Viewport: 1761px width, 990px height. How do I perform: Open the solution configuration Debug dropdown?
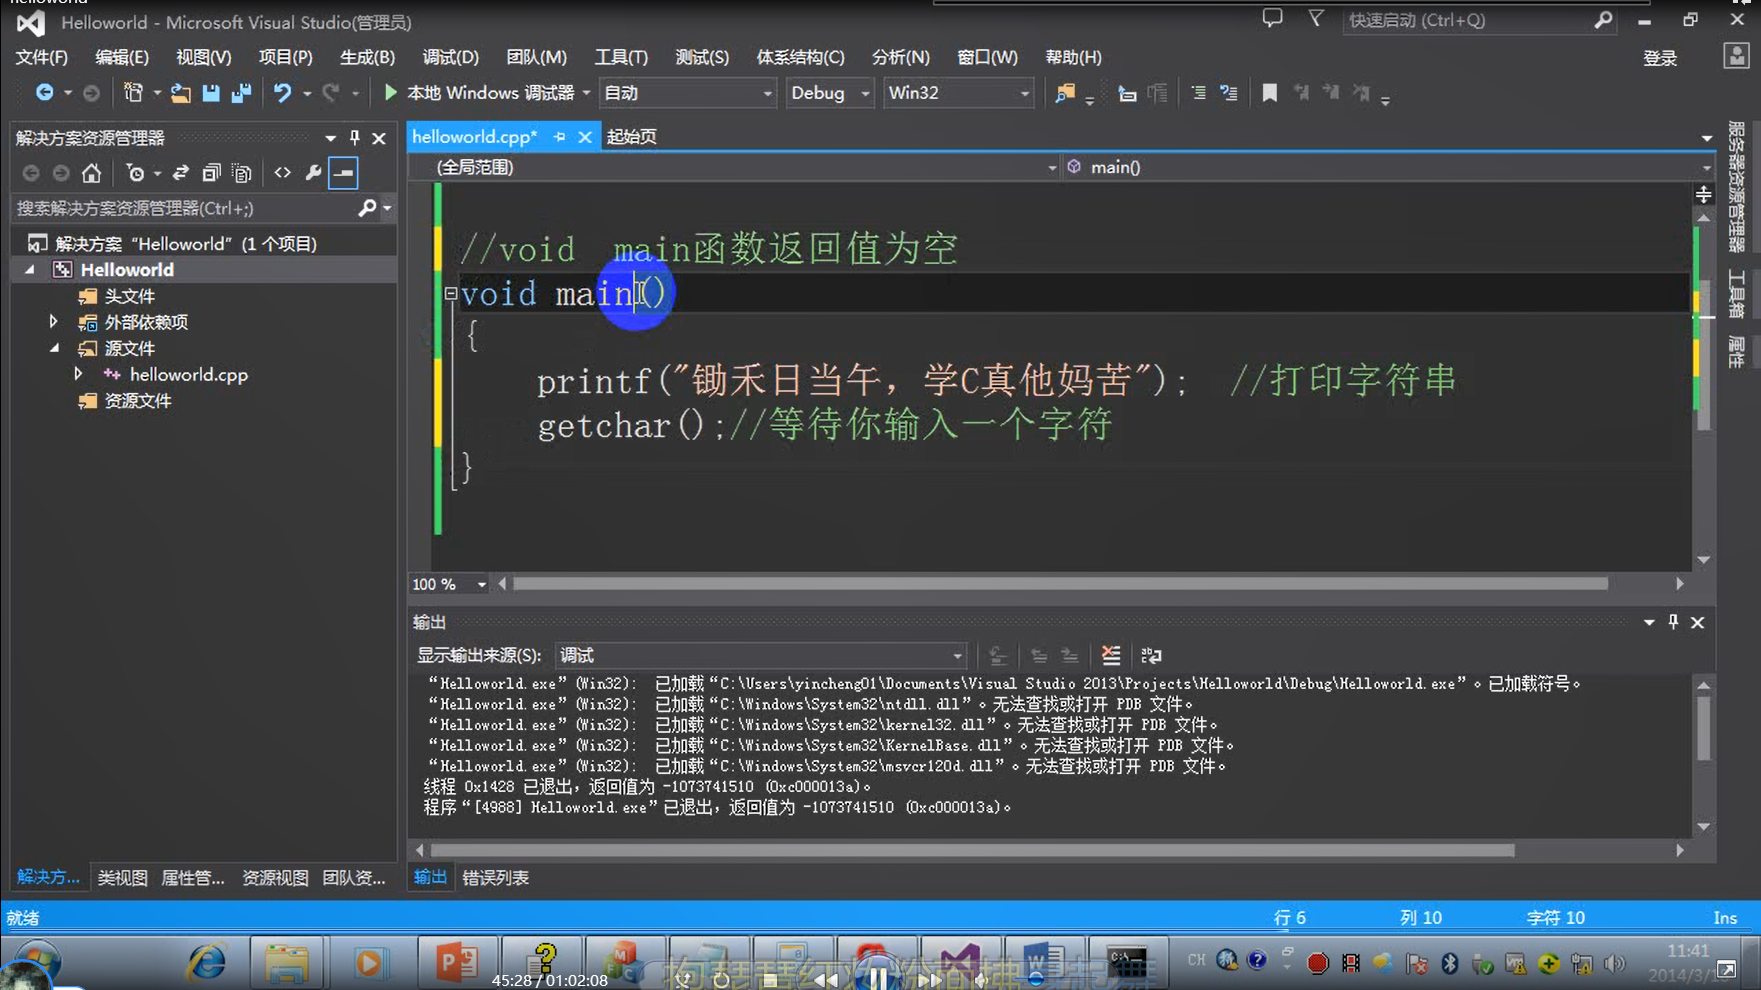click(x=829, y=93)
